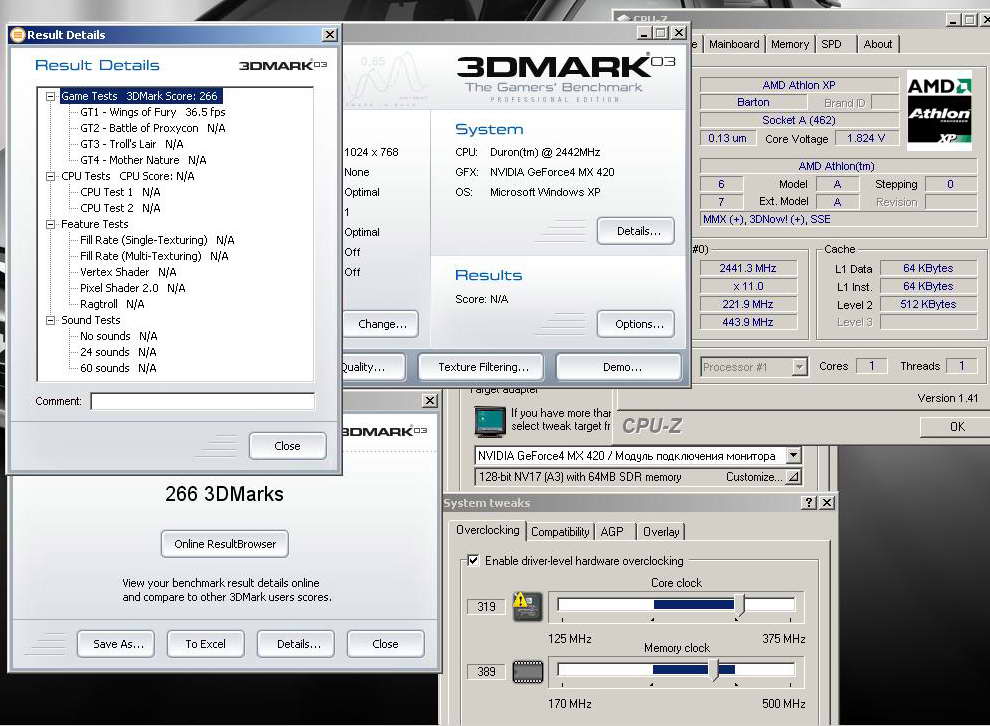Select the GT3 - Troll's Lair row
990x726 pixels.
pyautogui.click(x=131, y=144)
